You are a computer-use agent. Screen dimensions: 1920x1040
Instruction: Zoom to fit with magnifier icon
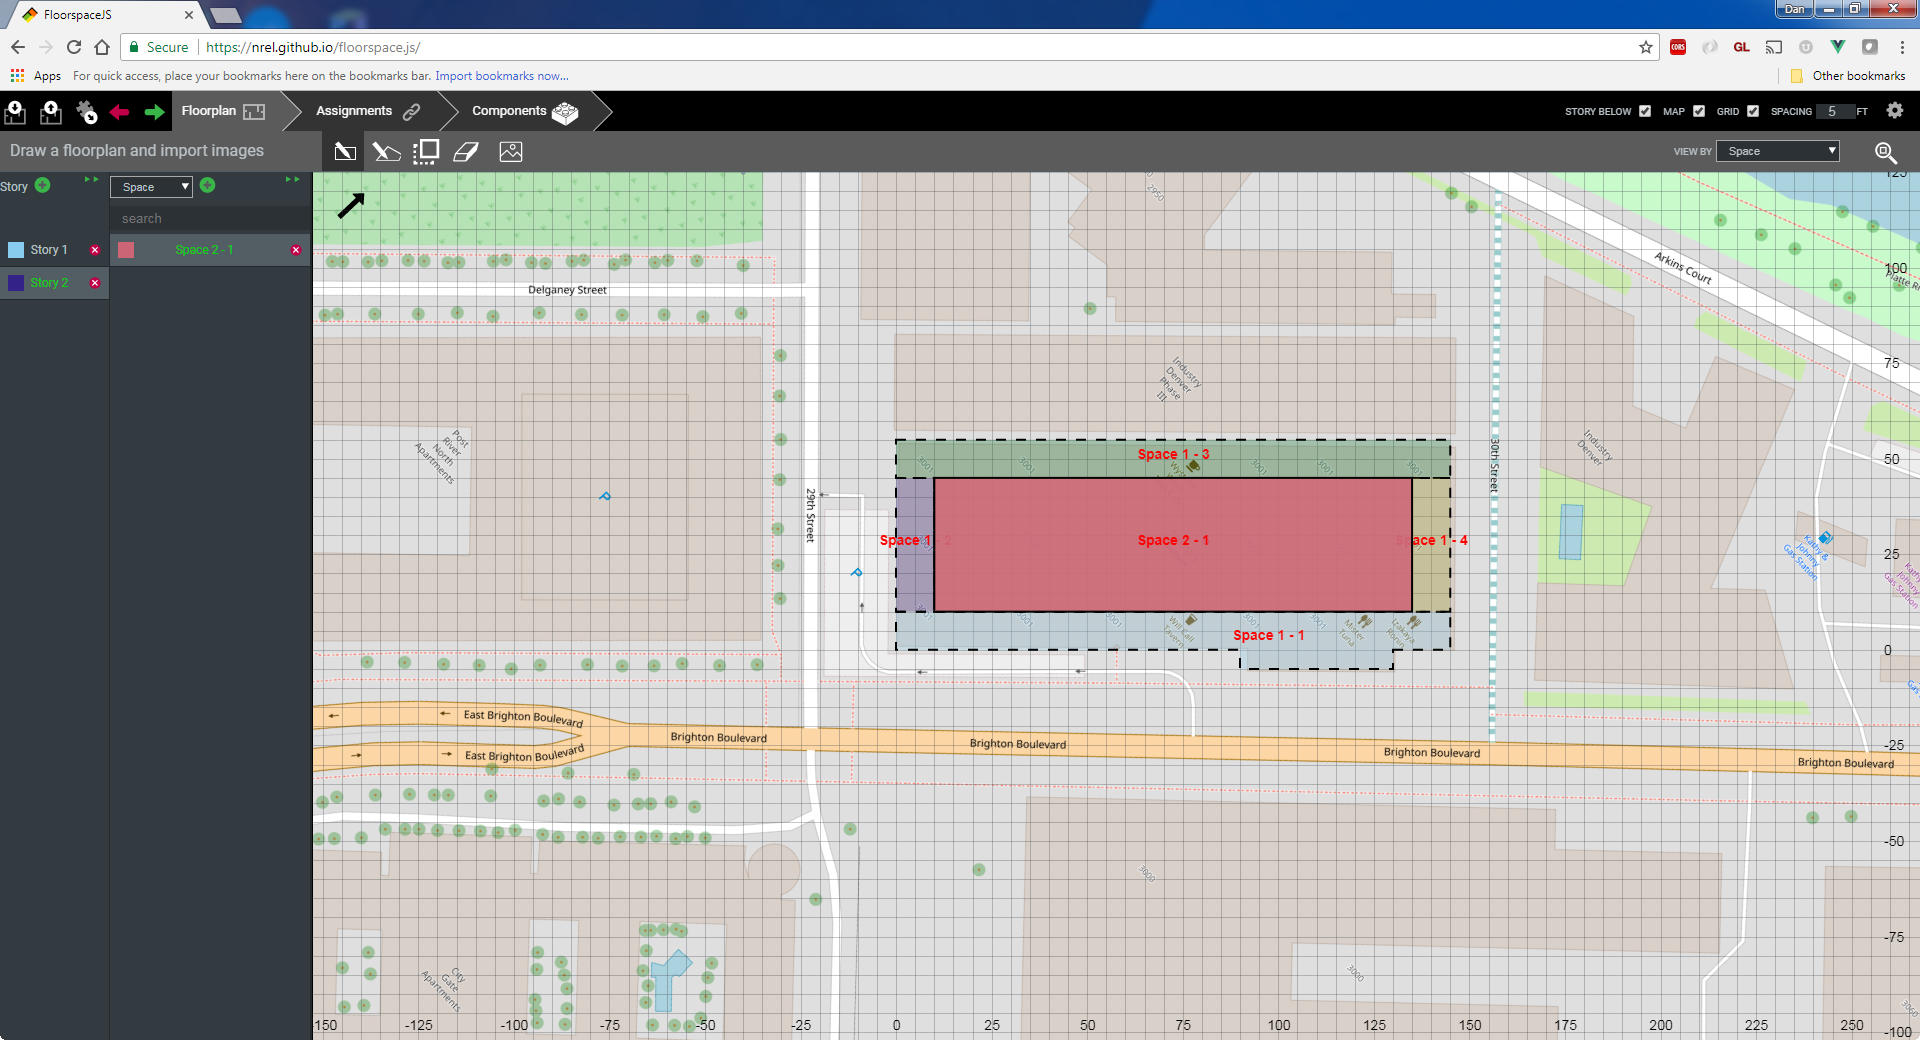[x=1885, y=152]
